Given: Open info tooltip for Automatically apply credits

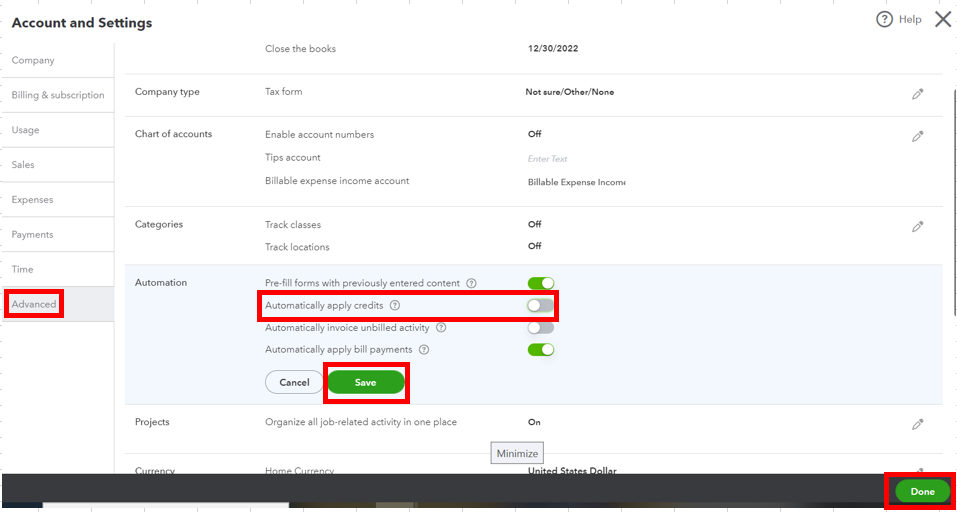Looking at the screenshot, I should (x=395, y=305).
